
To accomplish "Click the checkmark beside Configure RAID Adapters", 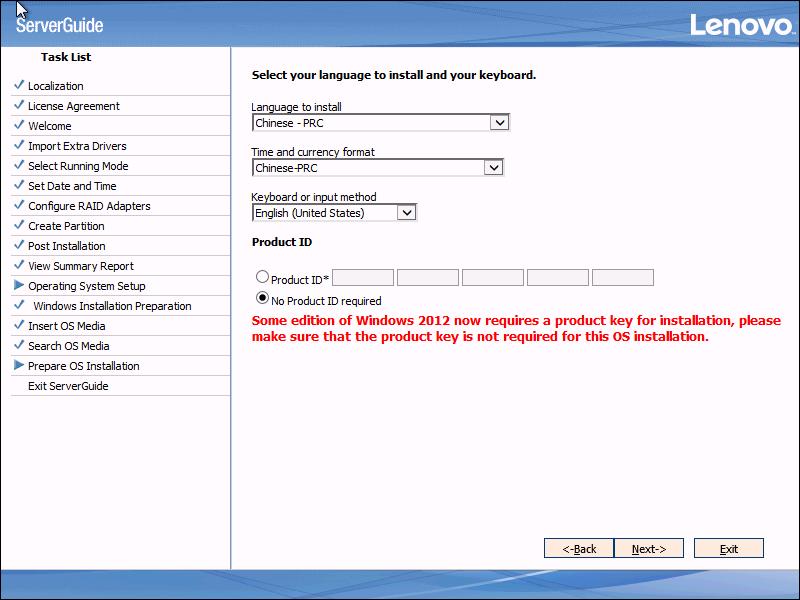I will (19, 206).
